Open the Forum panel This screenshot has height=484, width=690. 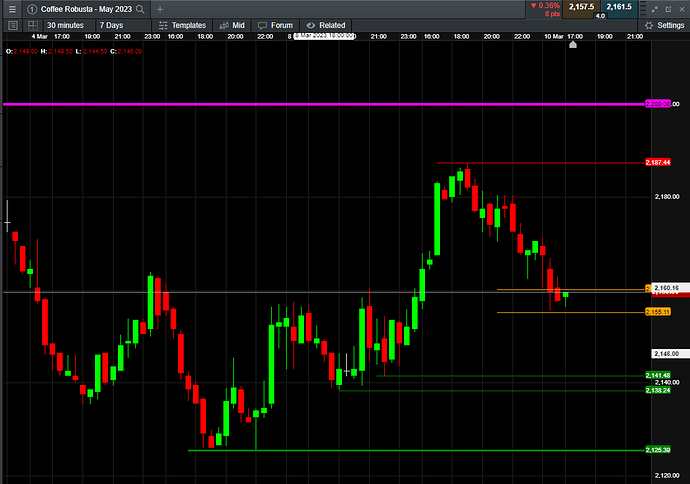coord(275,26)
